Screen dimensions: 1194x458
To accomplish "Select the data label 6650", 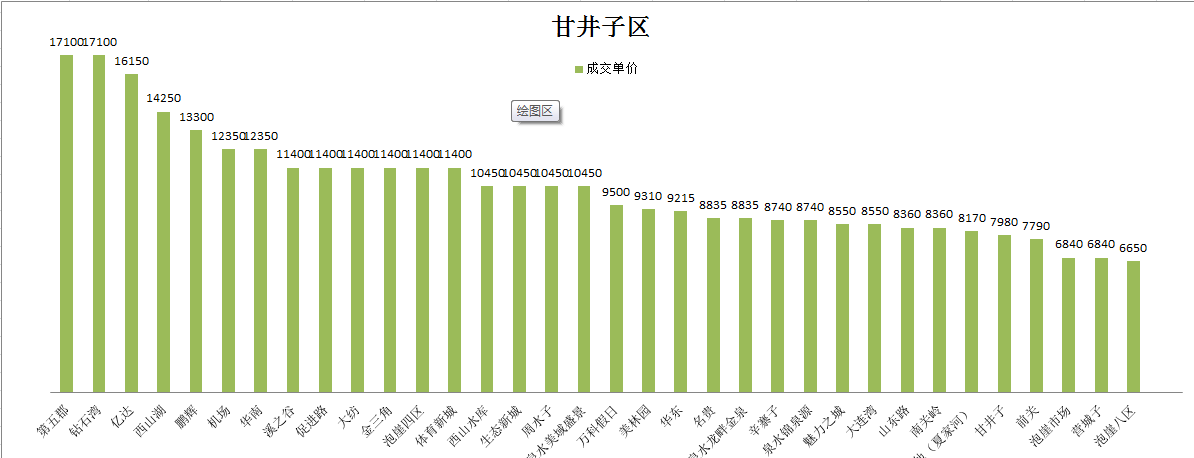I will tap(1133, 248).
